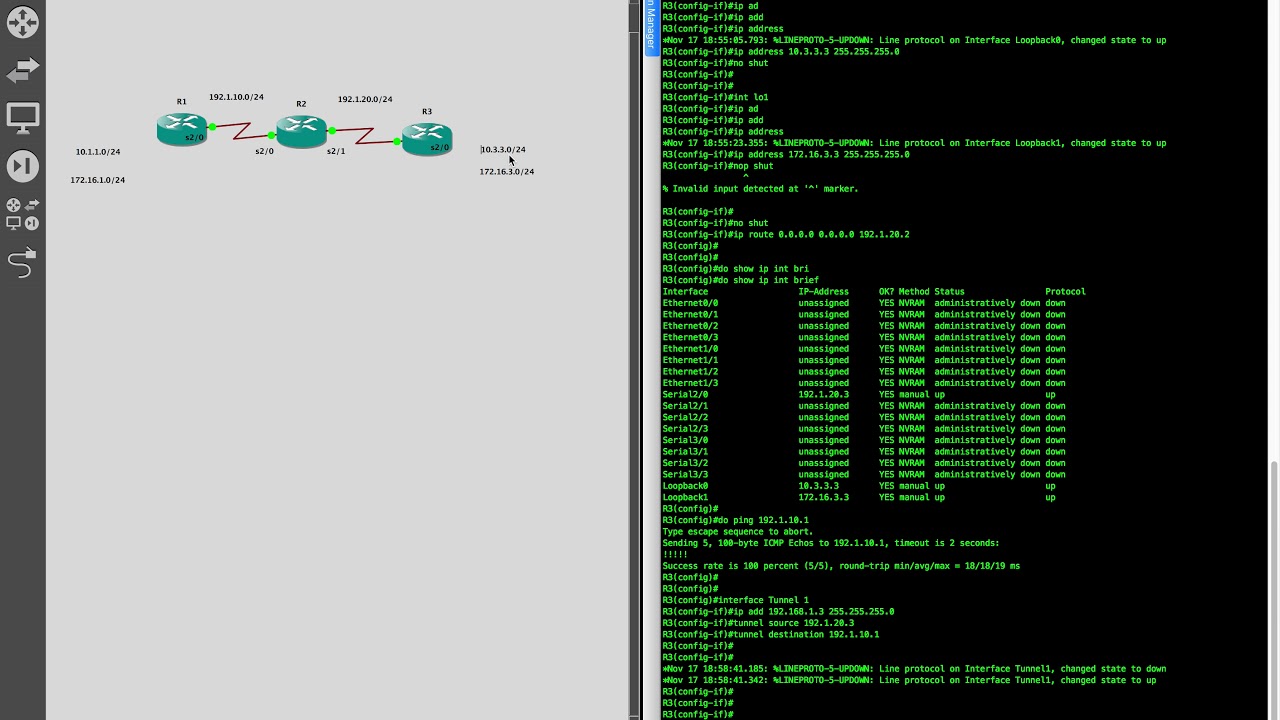The image size is (1280, 720).
Task: Click the 'tunnel source 192.1.20.3' command line
Action: coord(758,623)
